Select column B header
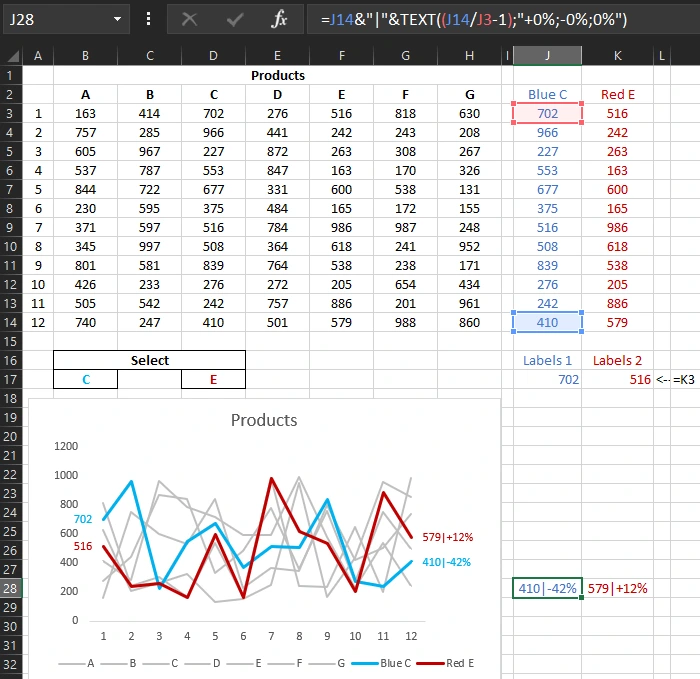Viewport: 700px width, 679px height. tap(85, 56)
